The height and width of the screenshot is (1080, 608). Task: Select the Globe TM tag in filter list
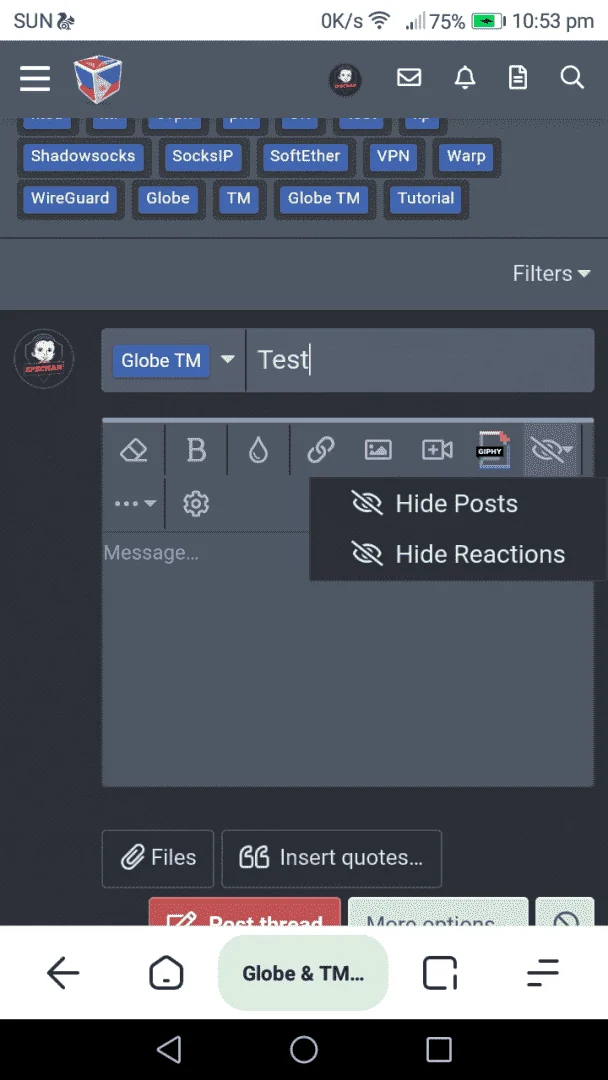click(x=324, y=198)
